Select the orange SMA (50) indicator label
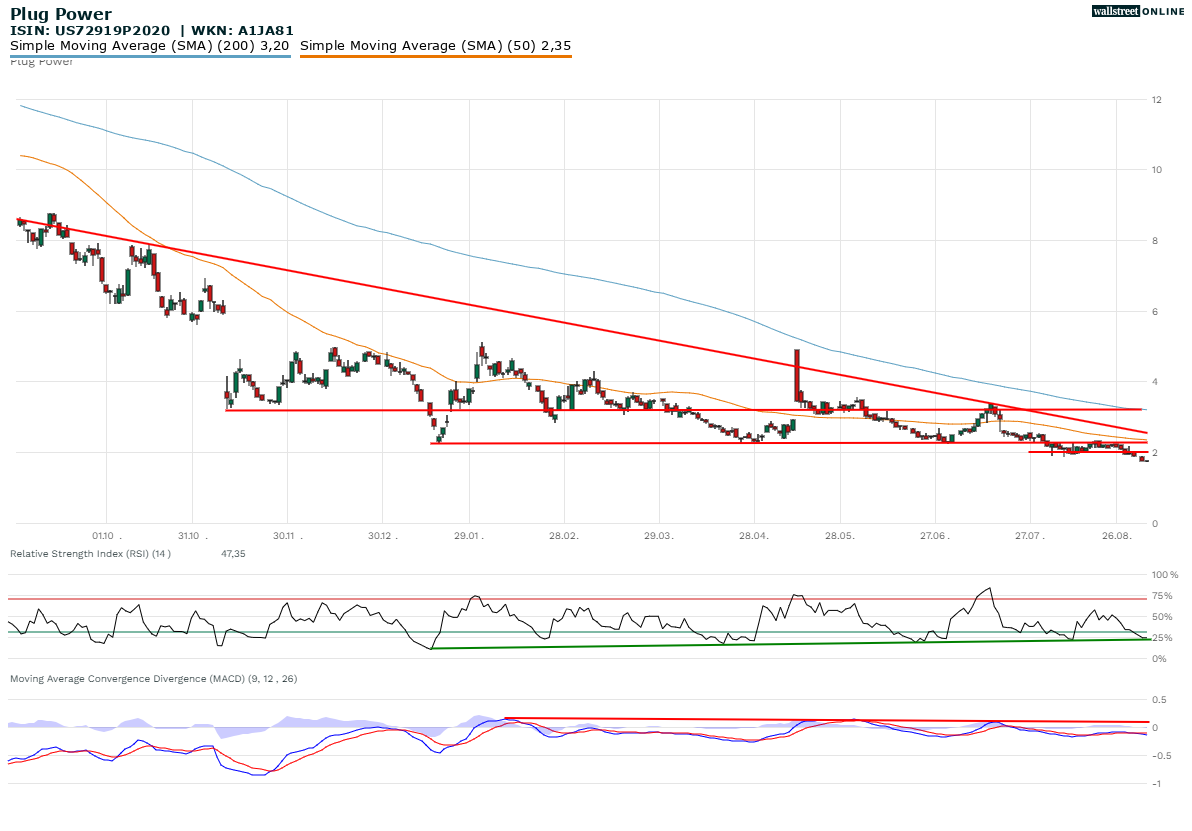 pos(435,45)
